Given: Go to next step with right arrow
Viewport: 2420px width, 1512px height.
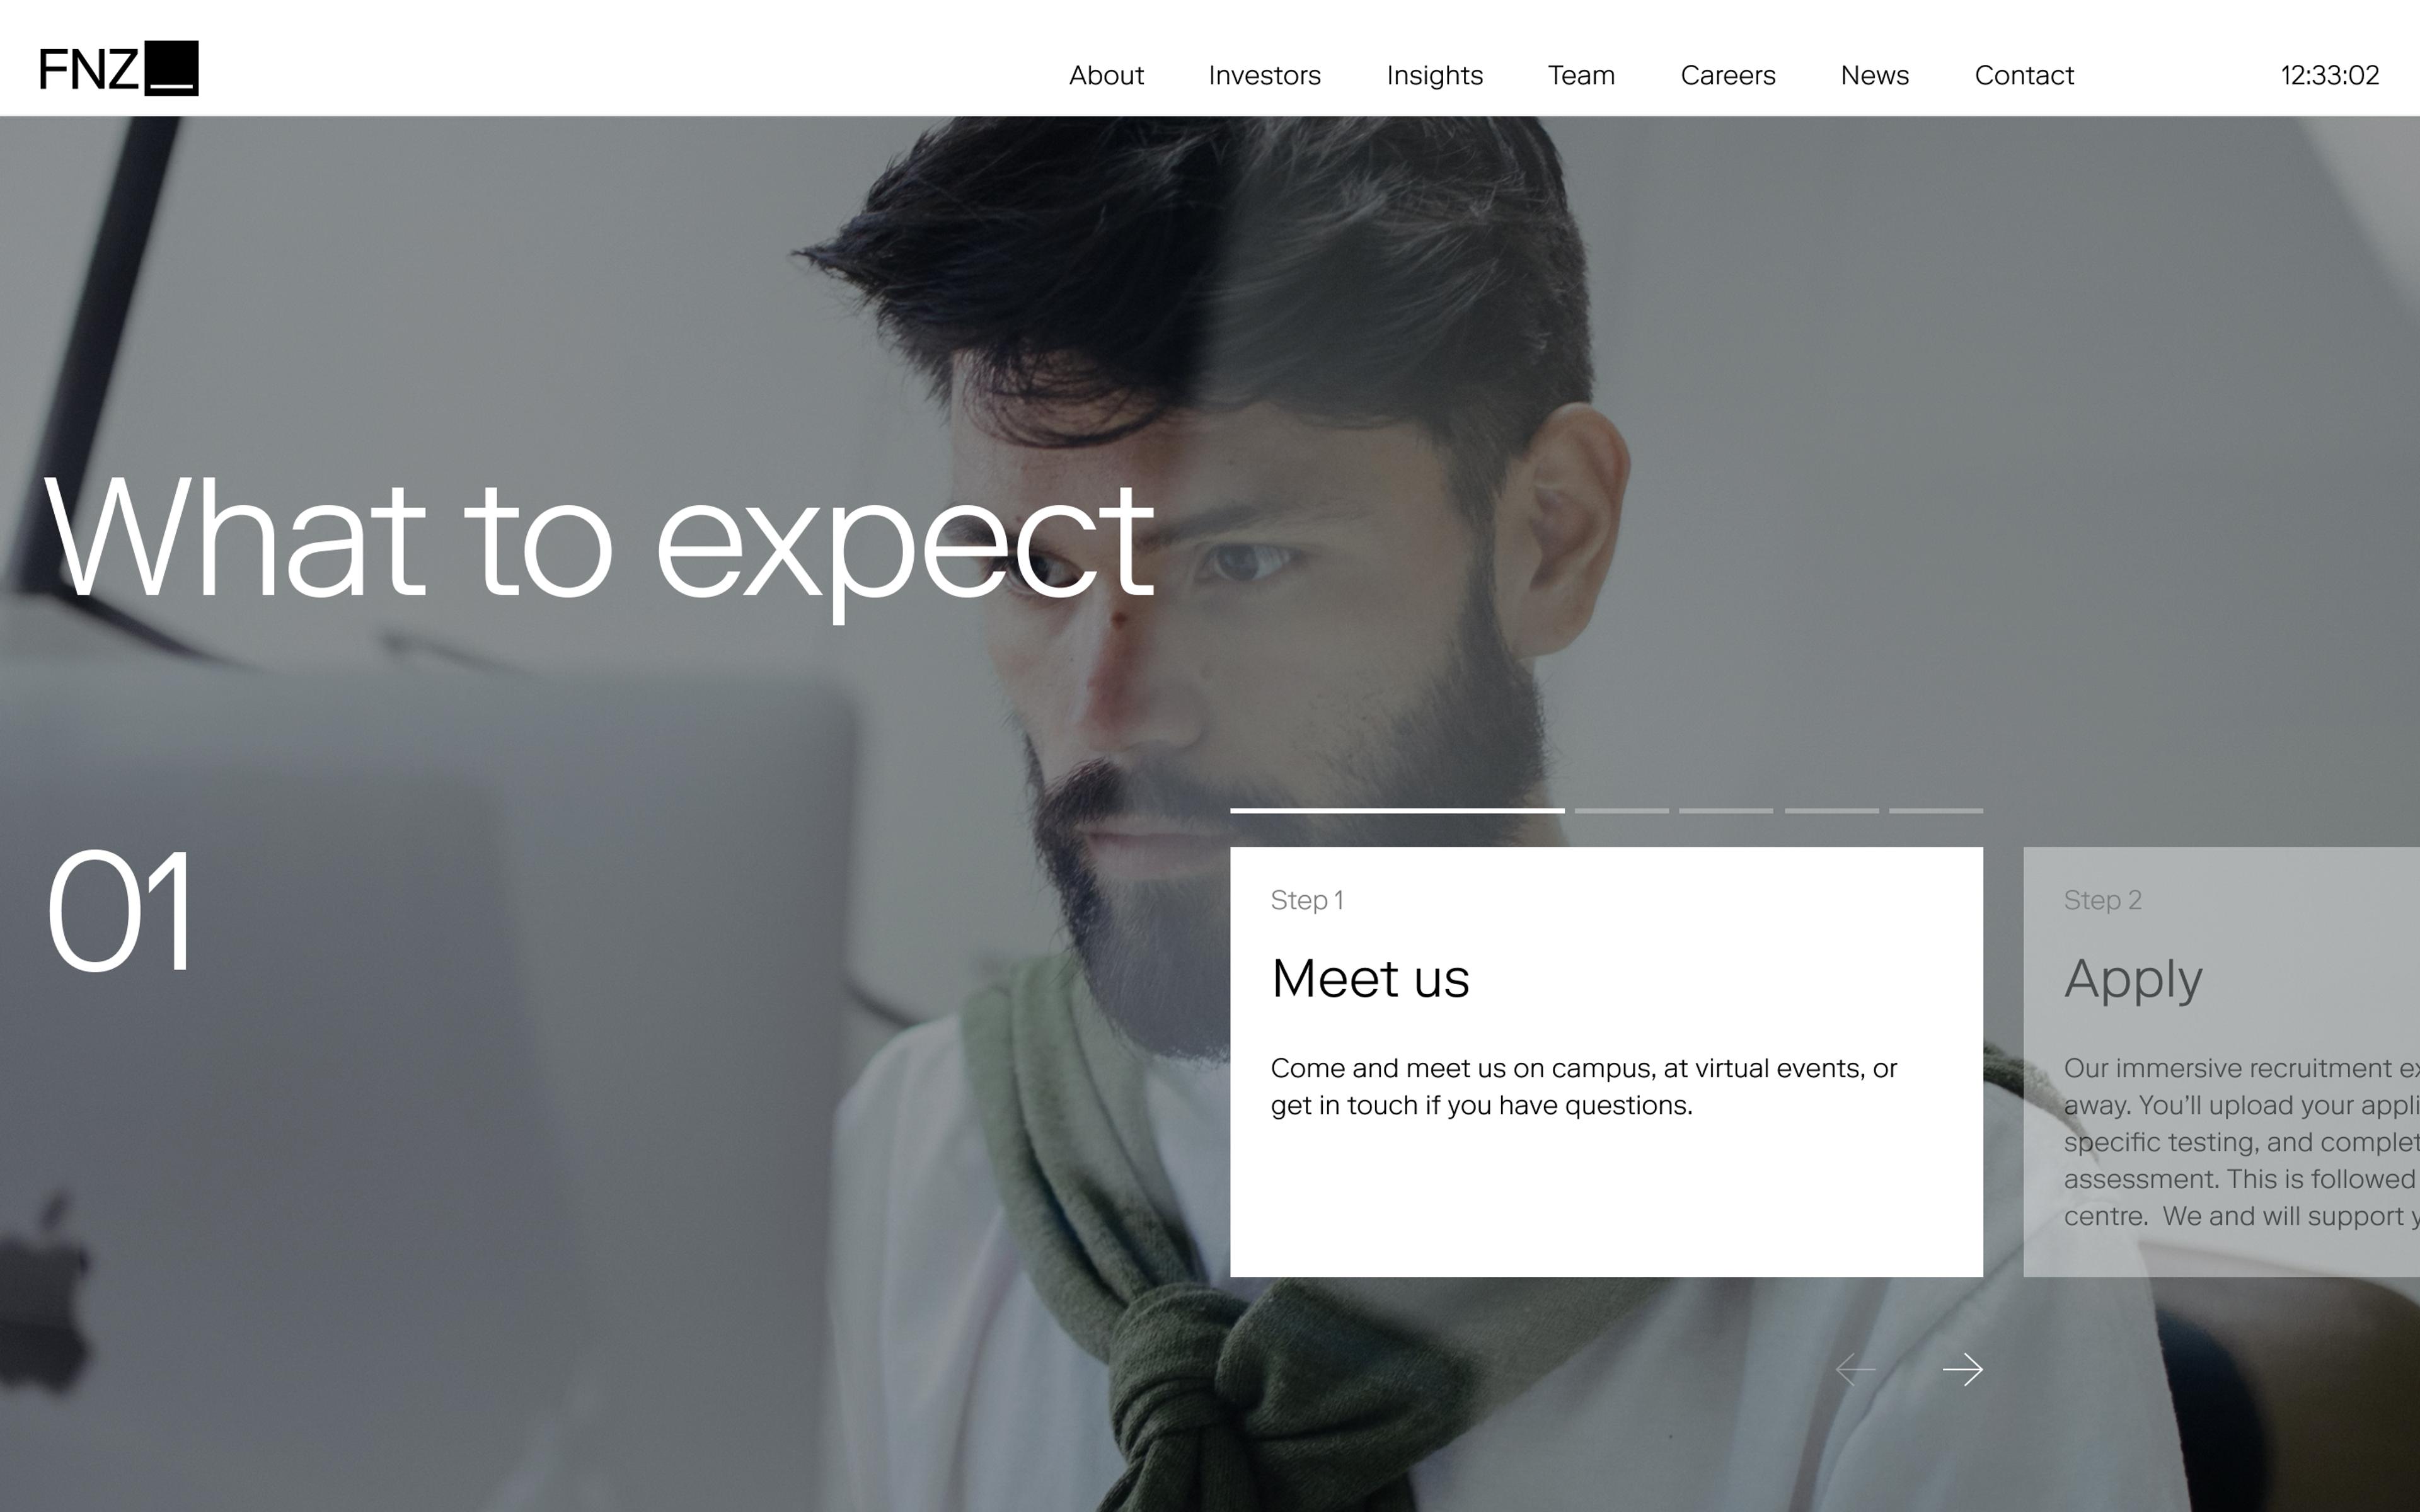Looking at the screenshot, I should tap(1962, 1369).
